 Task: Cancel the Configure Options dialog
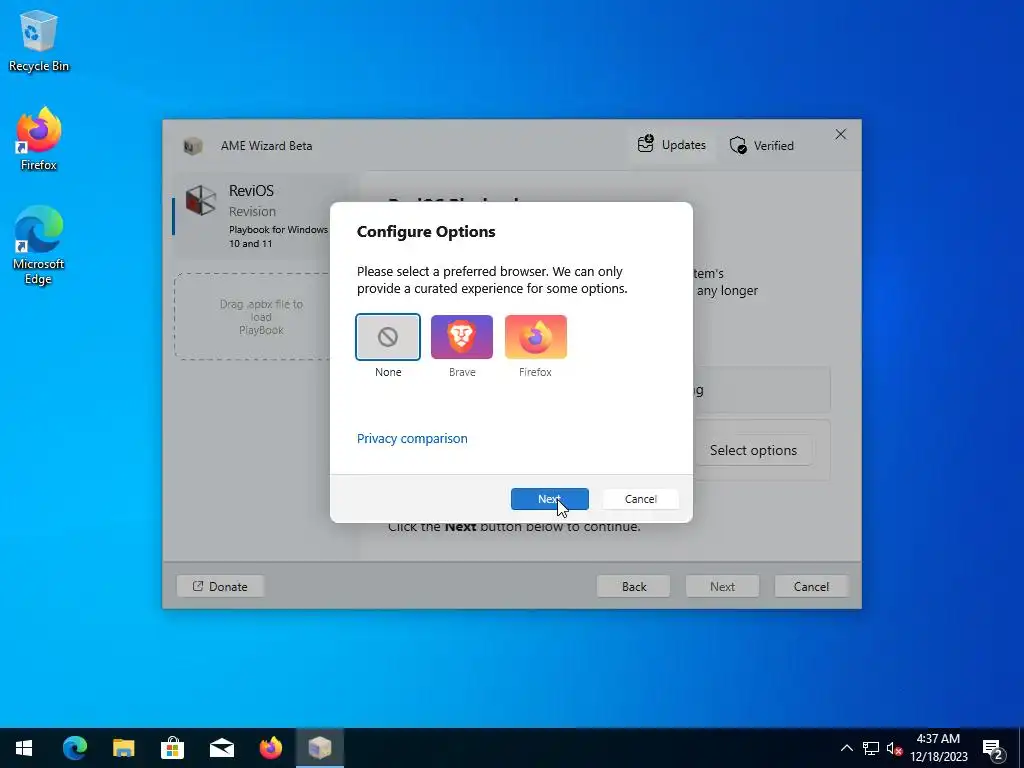[641, 499]
